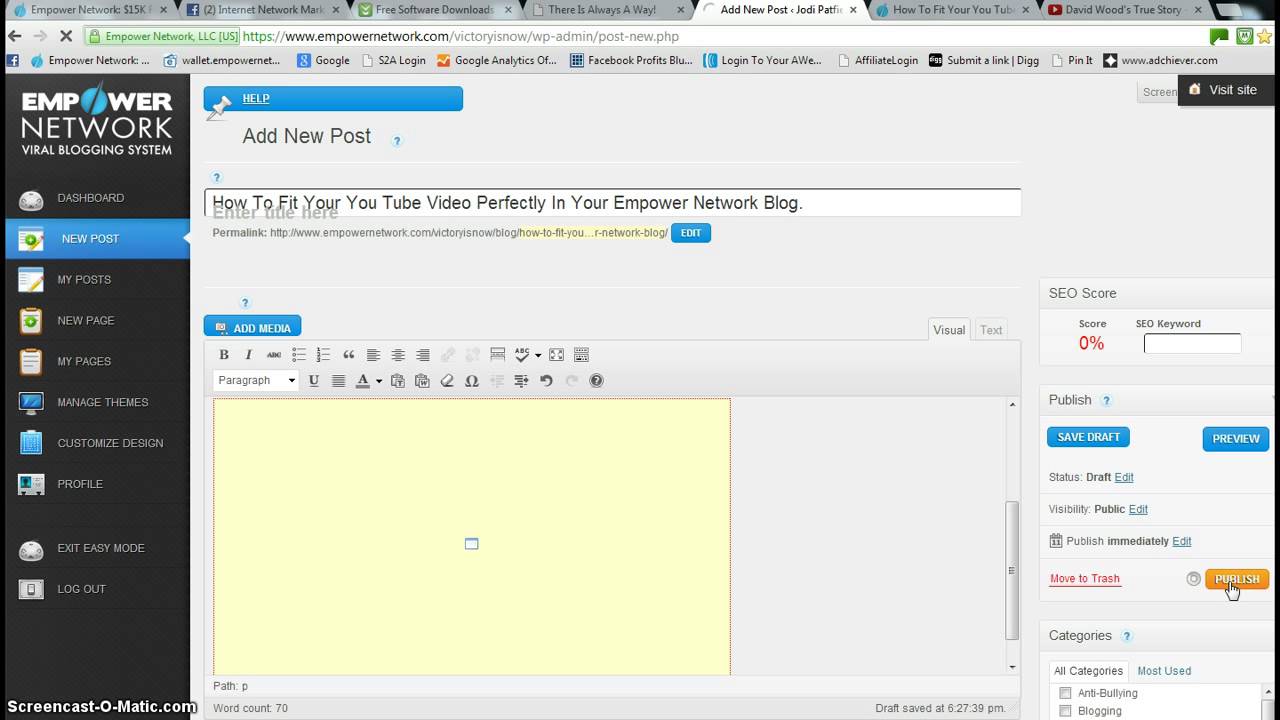Indent the paragraph

(521, 380)
